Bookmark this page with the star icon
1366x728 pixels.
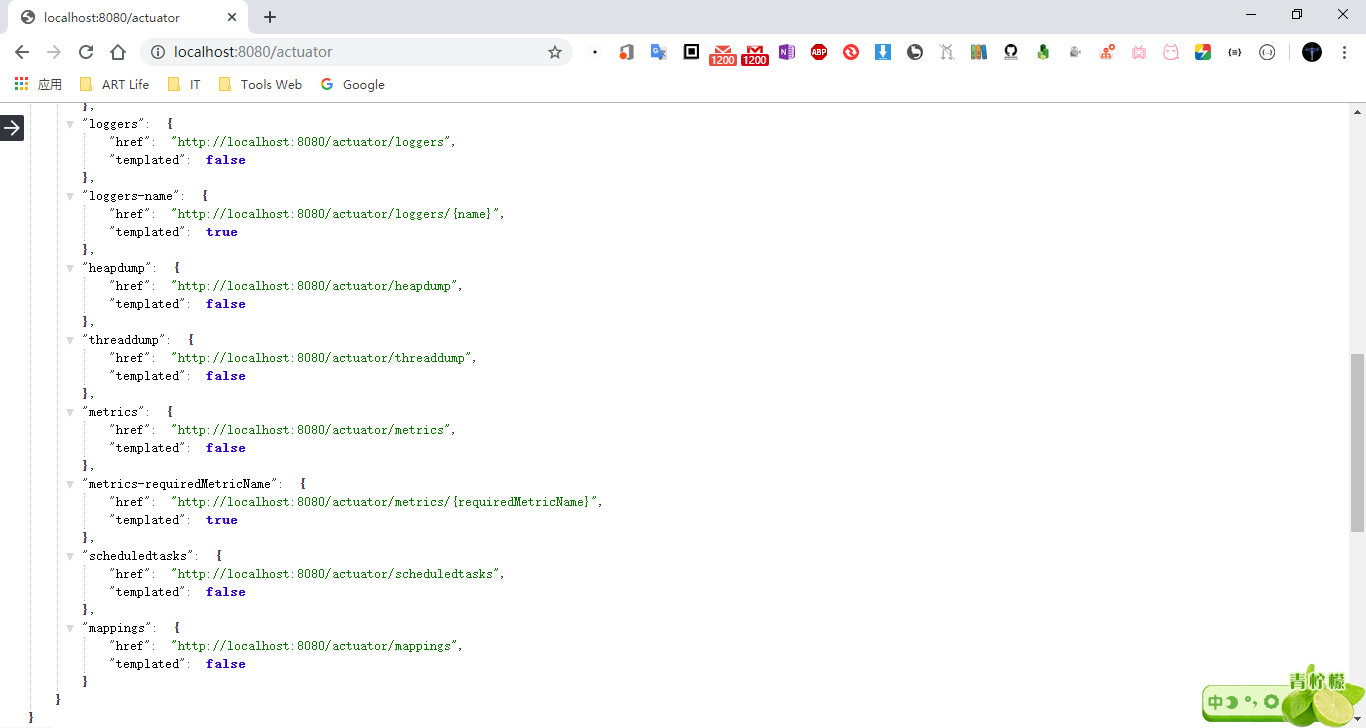click(555, 52)
